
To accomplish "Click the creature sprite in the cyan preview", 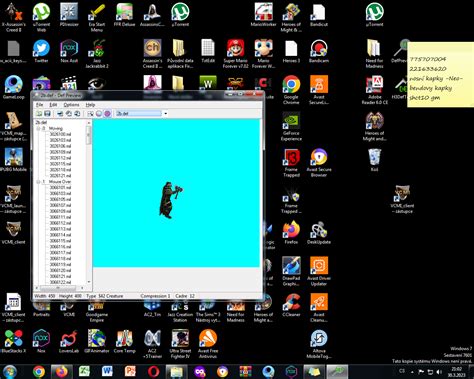I will [171, 200].
